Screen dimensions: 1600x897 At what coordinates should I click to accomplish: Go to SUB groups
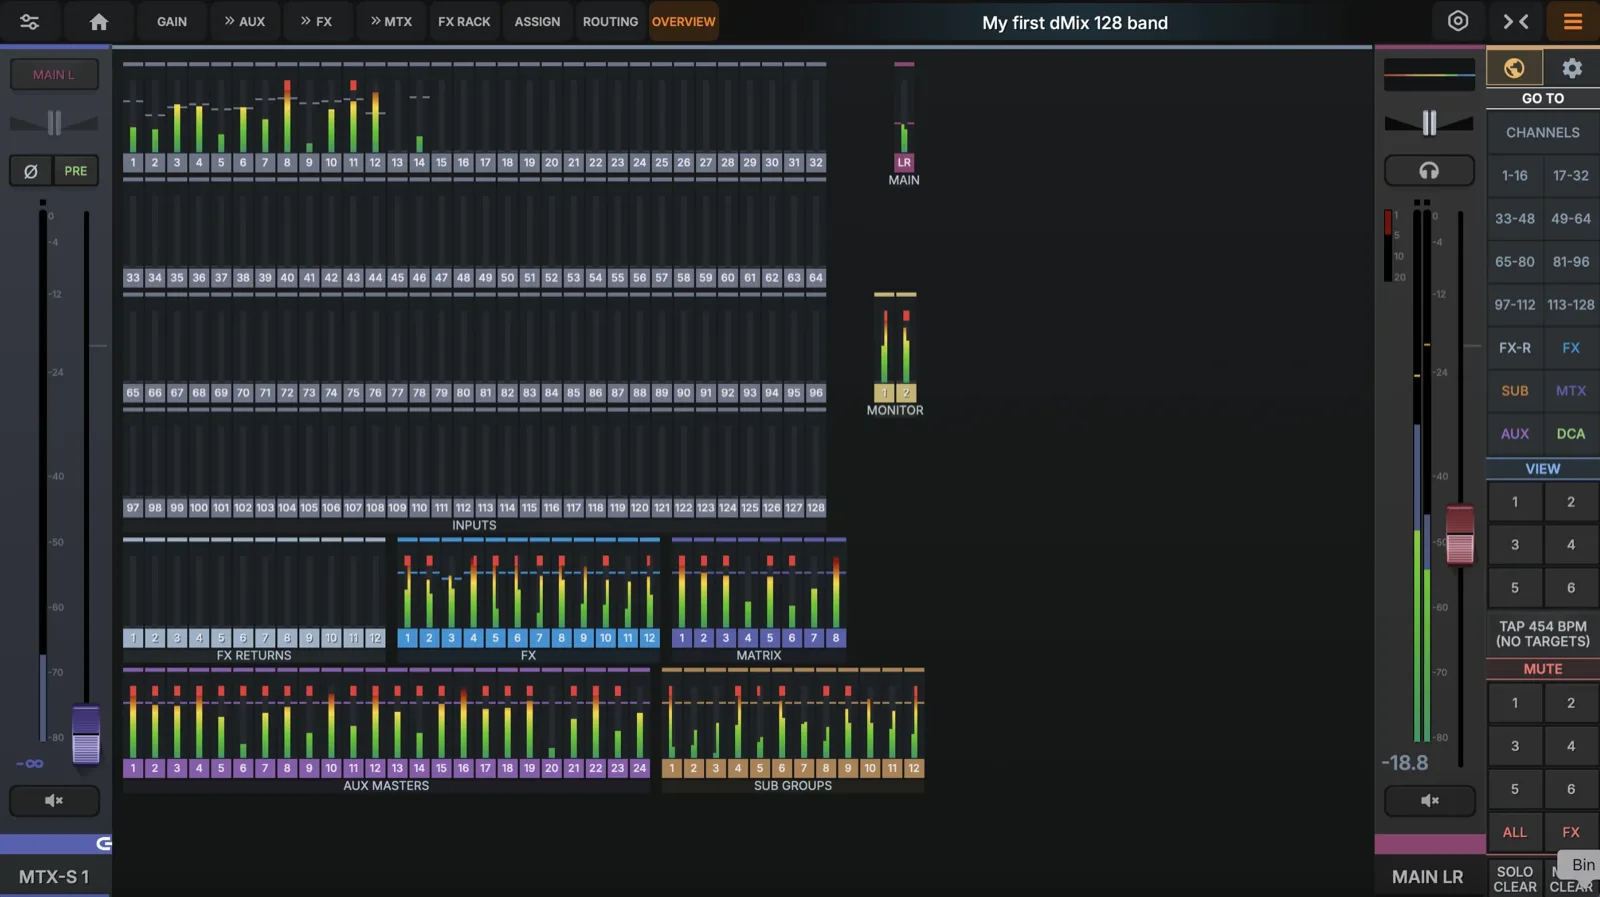tap(1514, 391)
